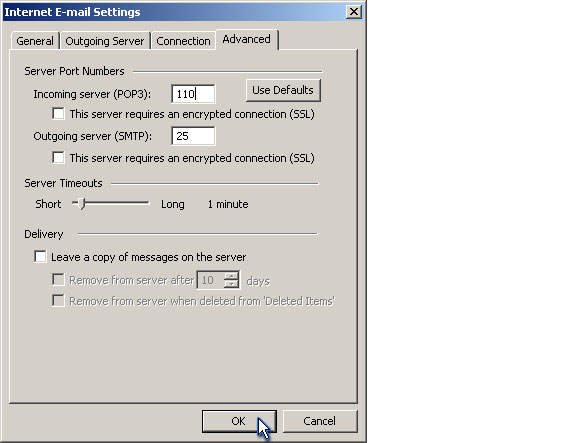Image resolution: width=576 pixels, height=443 pixels.
Task: Tick Remove from server when deleted checkbox
Action: coord(58,301)
